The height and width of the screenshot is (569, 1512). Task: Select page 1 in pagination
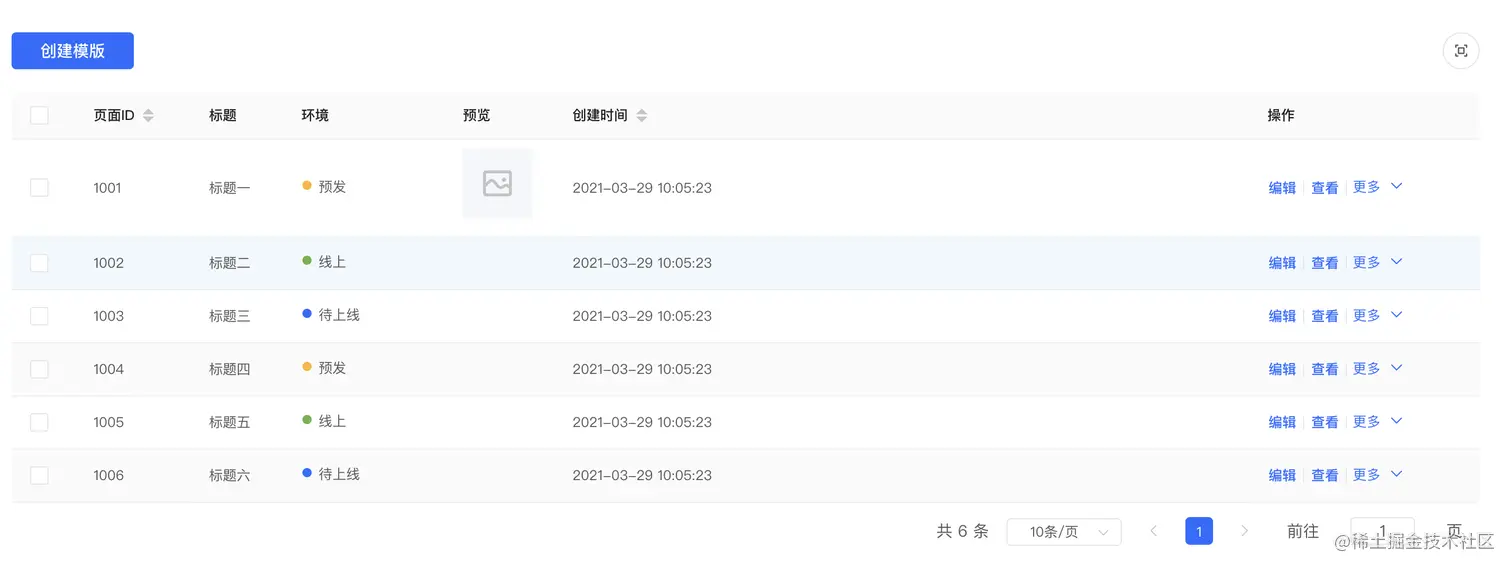pos(1199,531)
